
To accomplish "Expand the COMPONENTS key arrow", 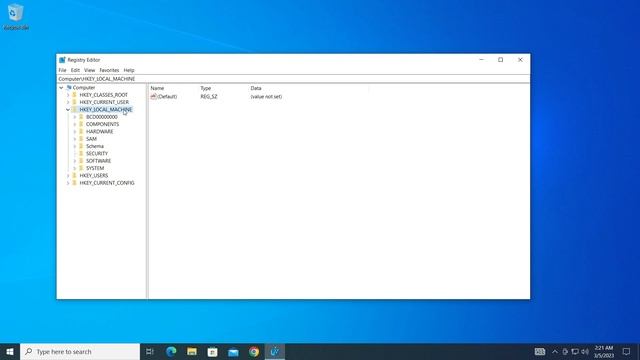I will (75, 124).
